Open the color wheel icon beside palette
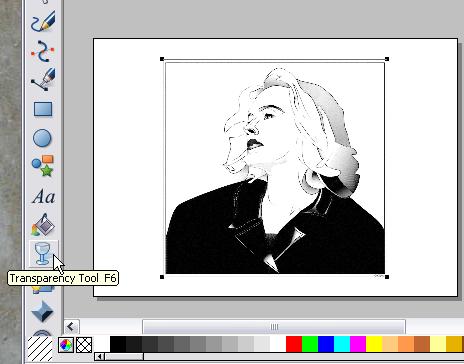This screenshot has width=464, height=364. click(x=66, y=345)
